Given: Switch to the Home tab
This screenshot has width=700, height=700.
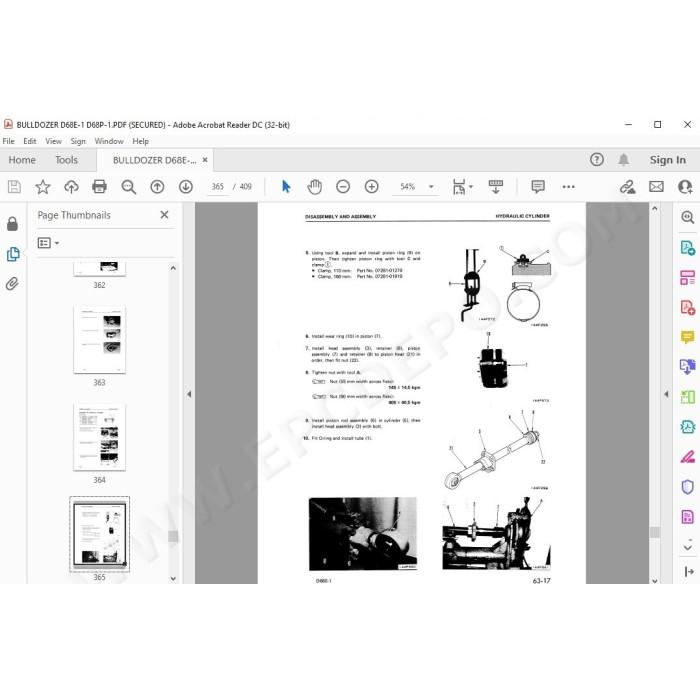Looking at the screenshot, I should point(22,160).
